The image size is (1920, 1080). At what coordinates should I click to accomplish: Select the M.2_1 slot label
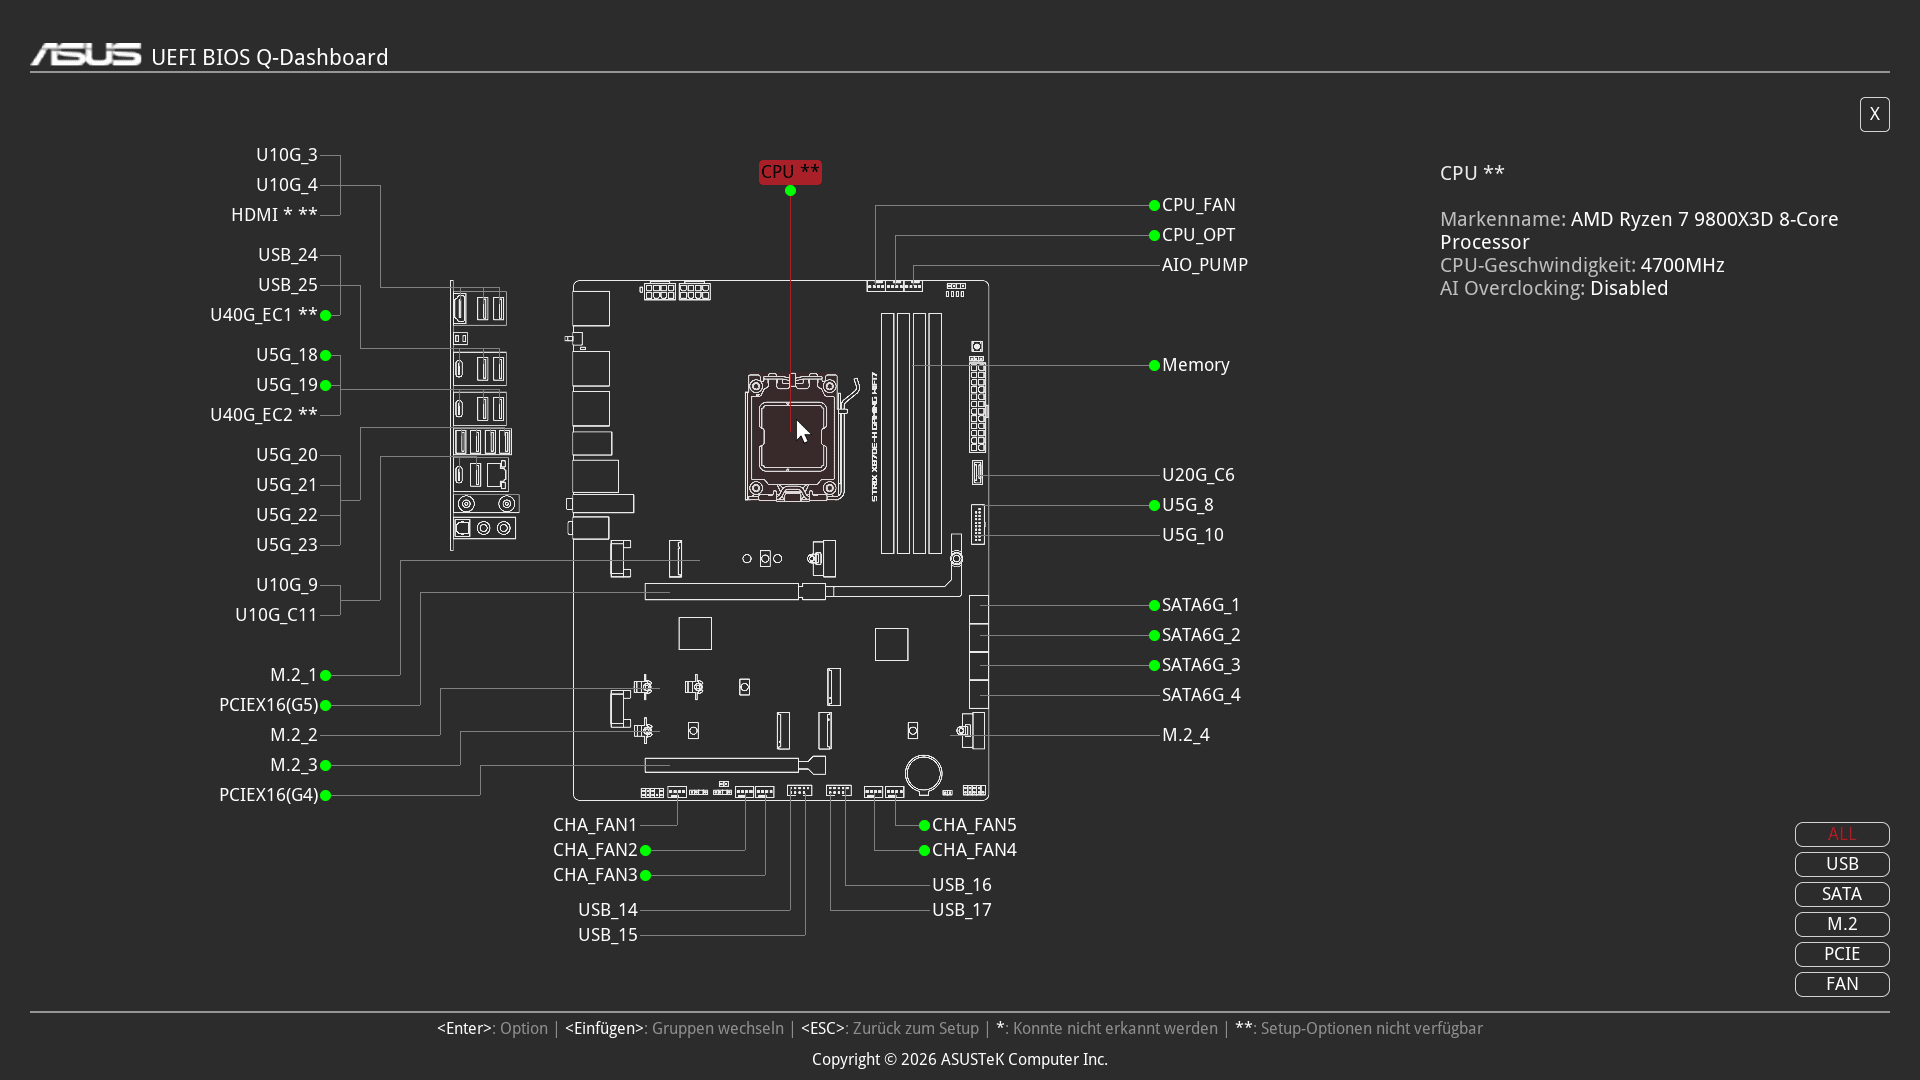coord(293,675)
